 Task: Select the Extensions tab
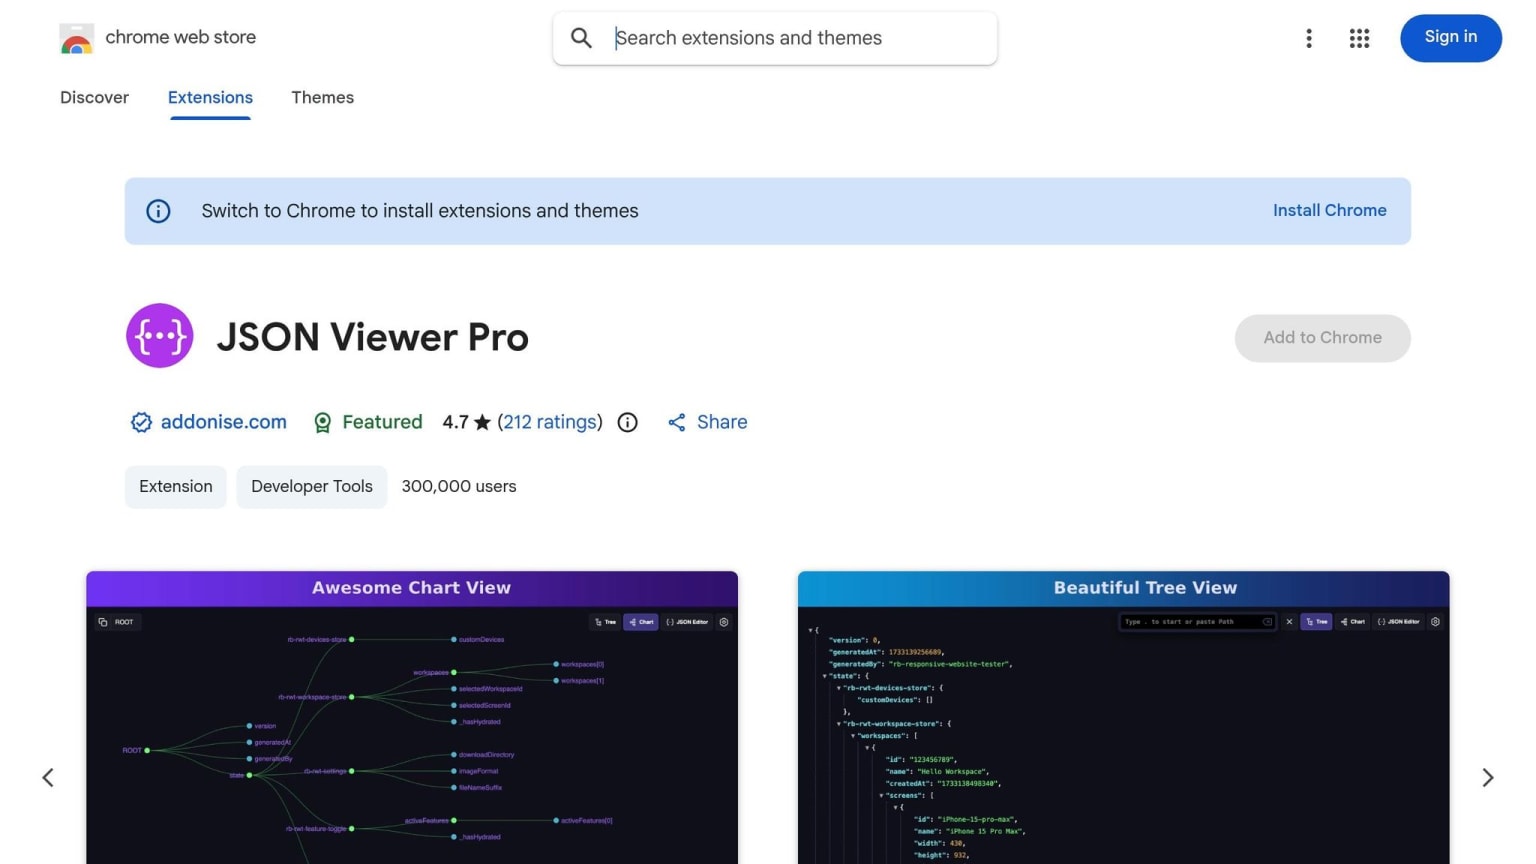pos(210,97)
